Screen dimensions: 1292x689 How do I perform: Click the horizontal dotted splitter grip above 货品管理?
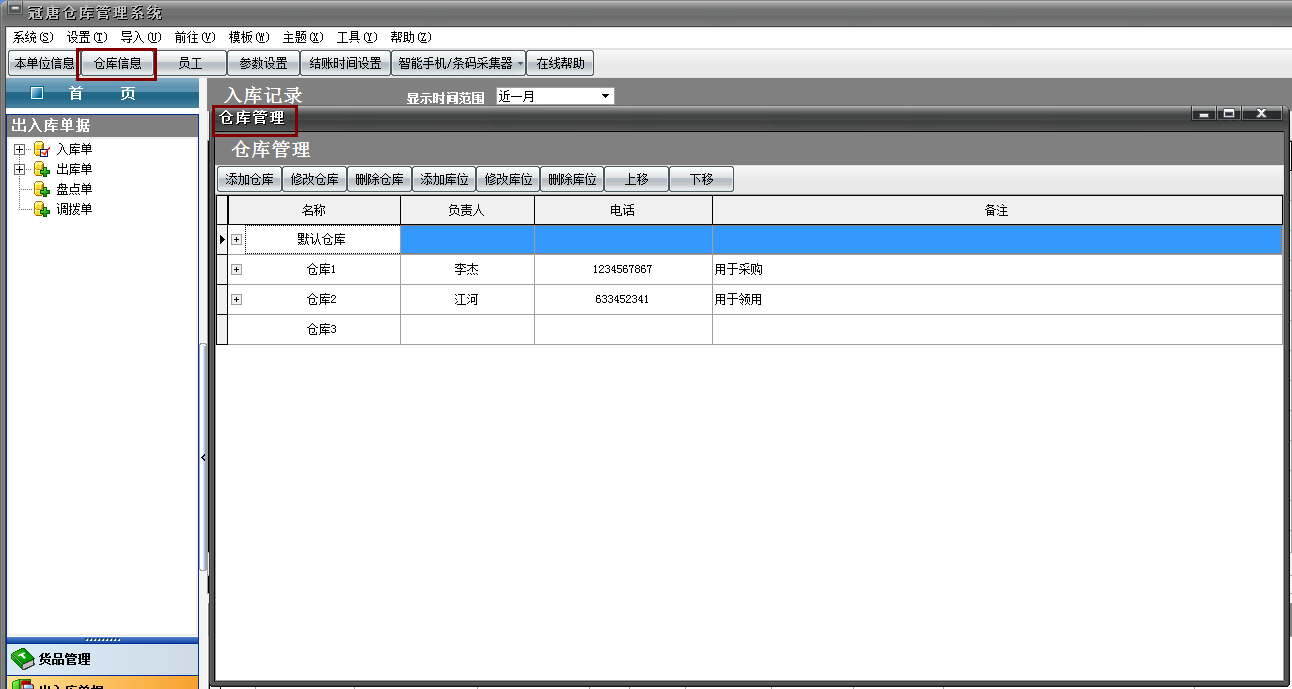click(x=102, y=640)
